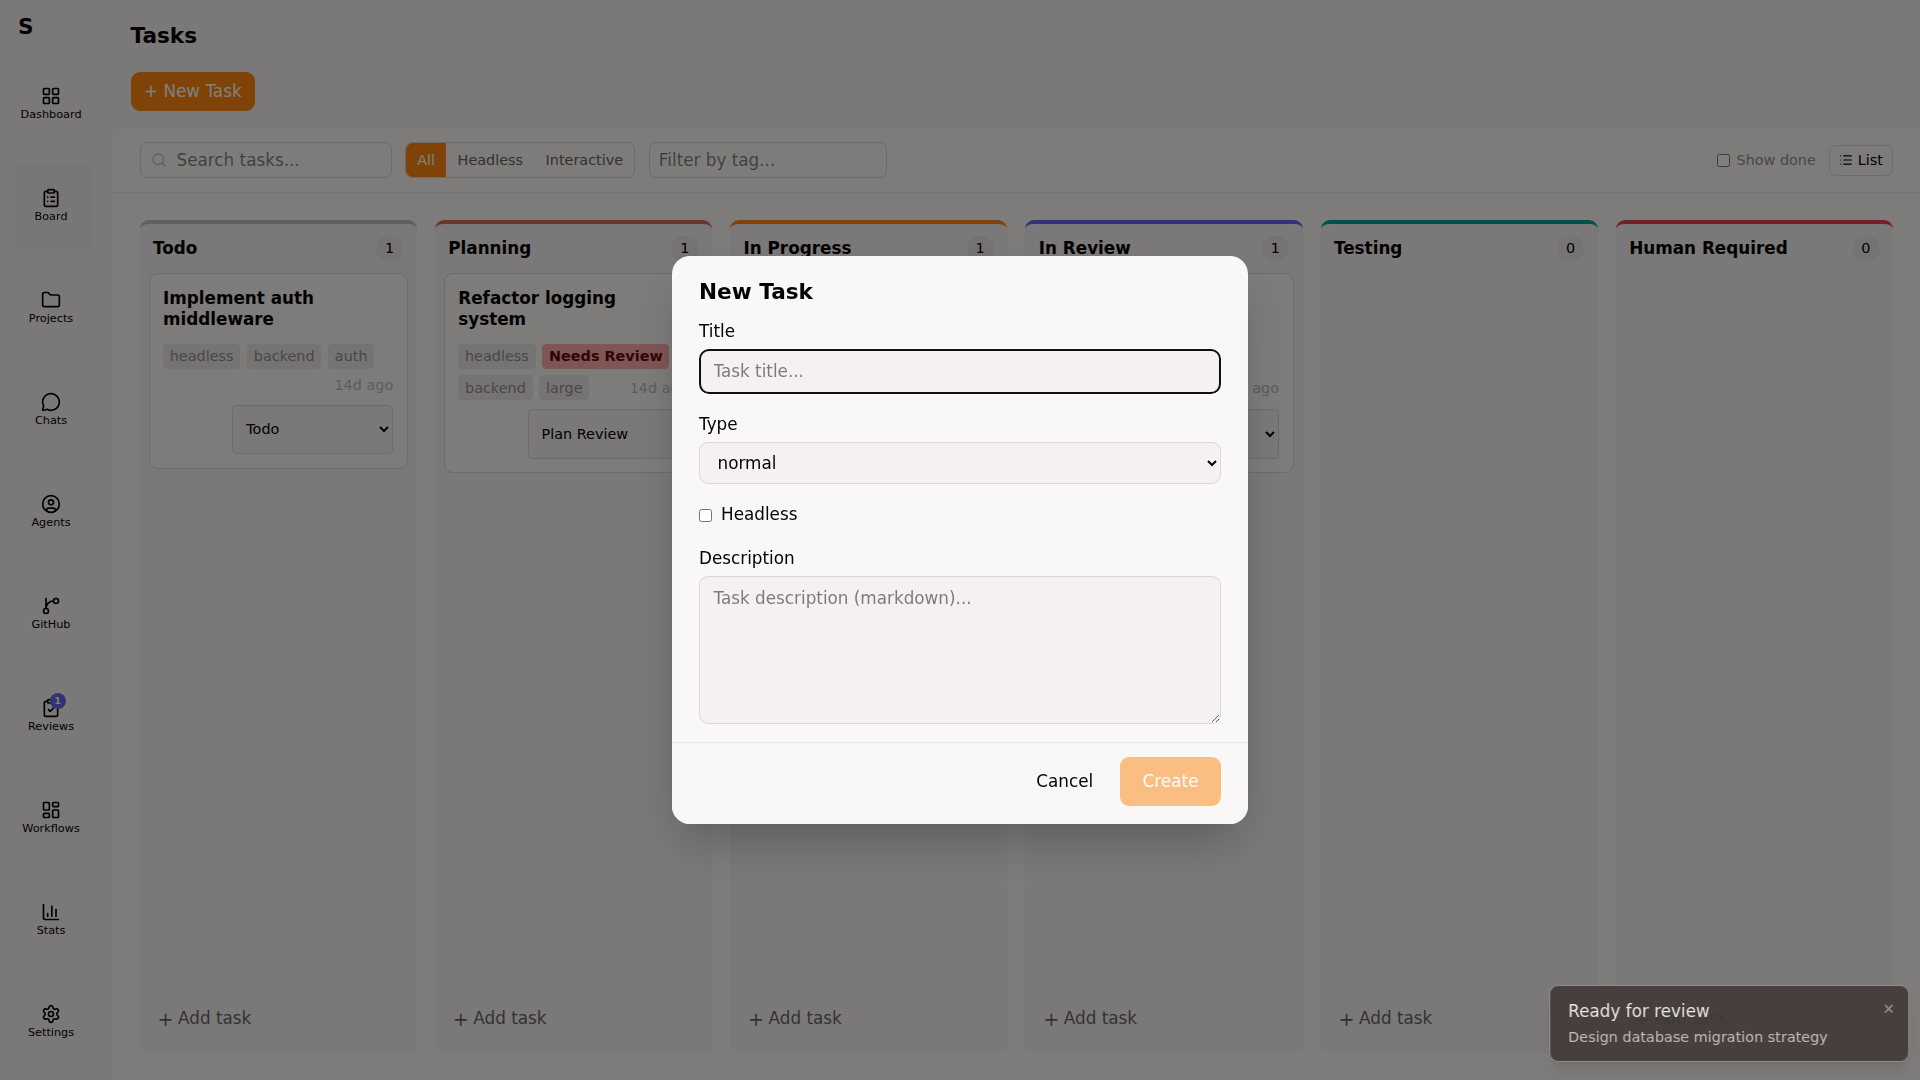Click the Create button
1920x1080 pixels.
click(x=1170, y=781)
